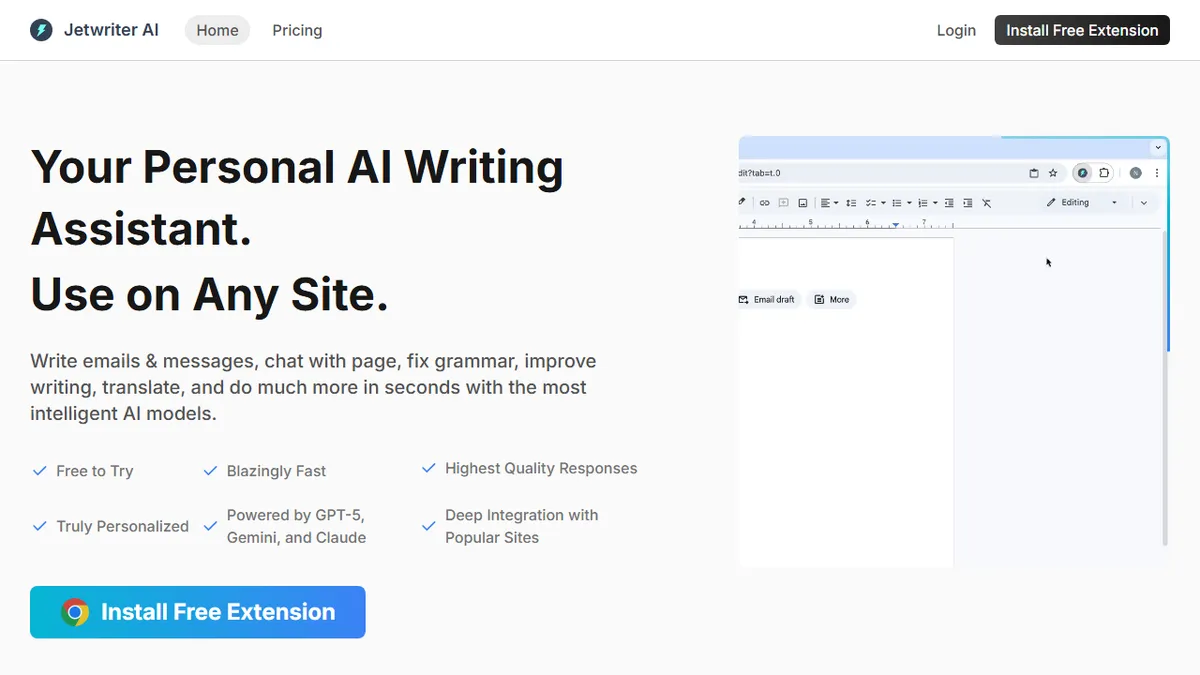Expand the align dropdown arrow in demo toolbar
Image resolution: width=1200 pixels, height=675 pixels.
[836, 203]
